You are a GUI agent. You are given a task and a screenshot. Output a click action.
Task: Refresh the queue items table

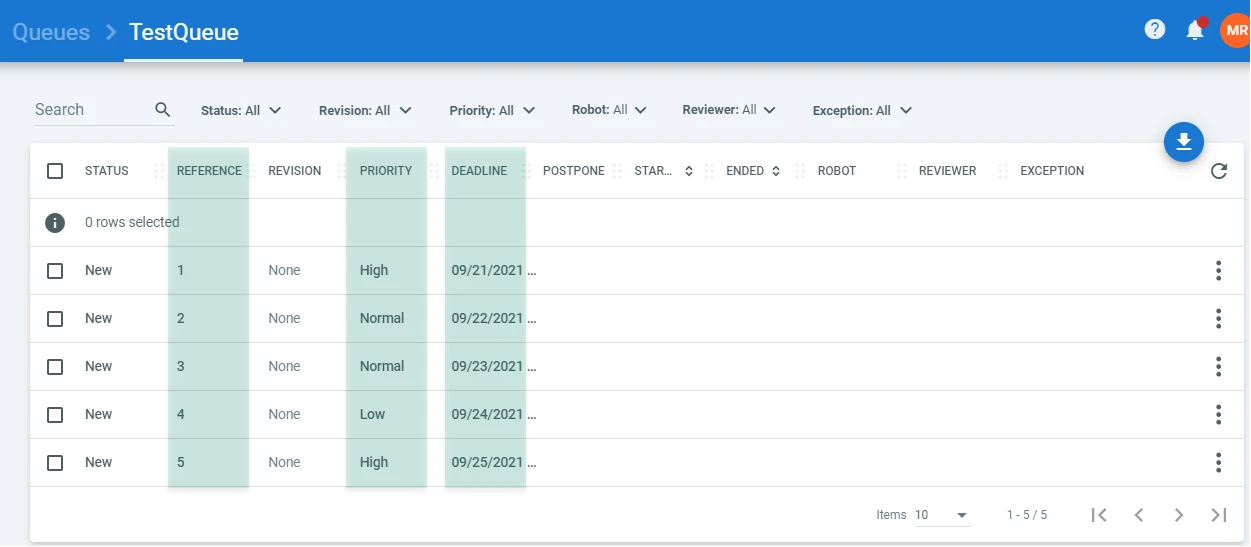click(x=1218, y=171)
